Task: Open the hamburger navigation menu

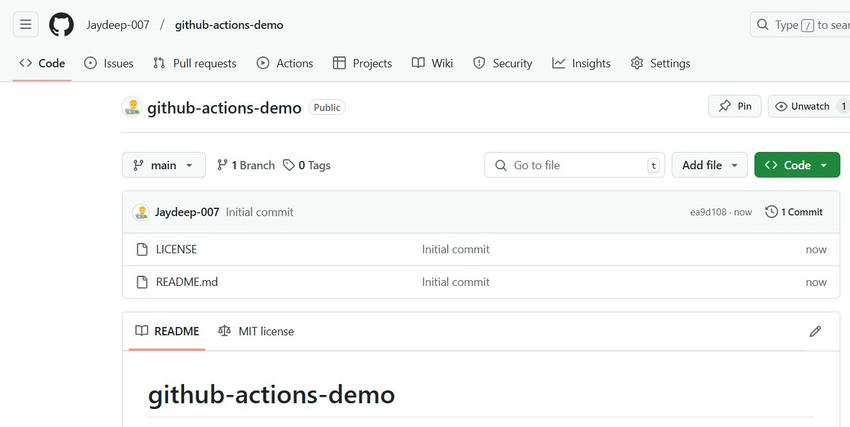Action: coord(26,25)
